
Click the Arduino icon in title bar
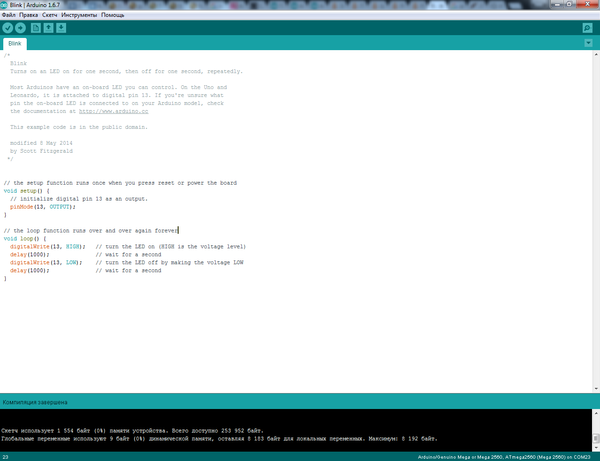[4, 5]
